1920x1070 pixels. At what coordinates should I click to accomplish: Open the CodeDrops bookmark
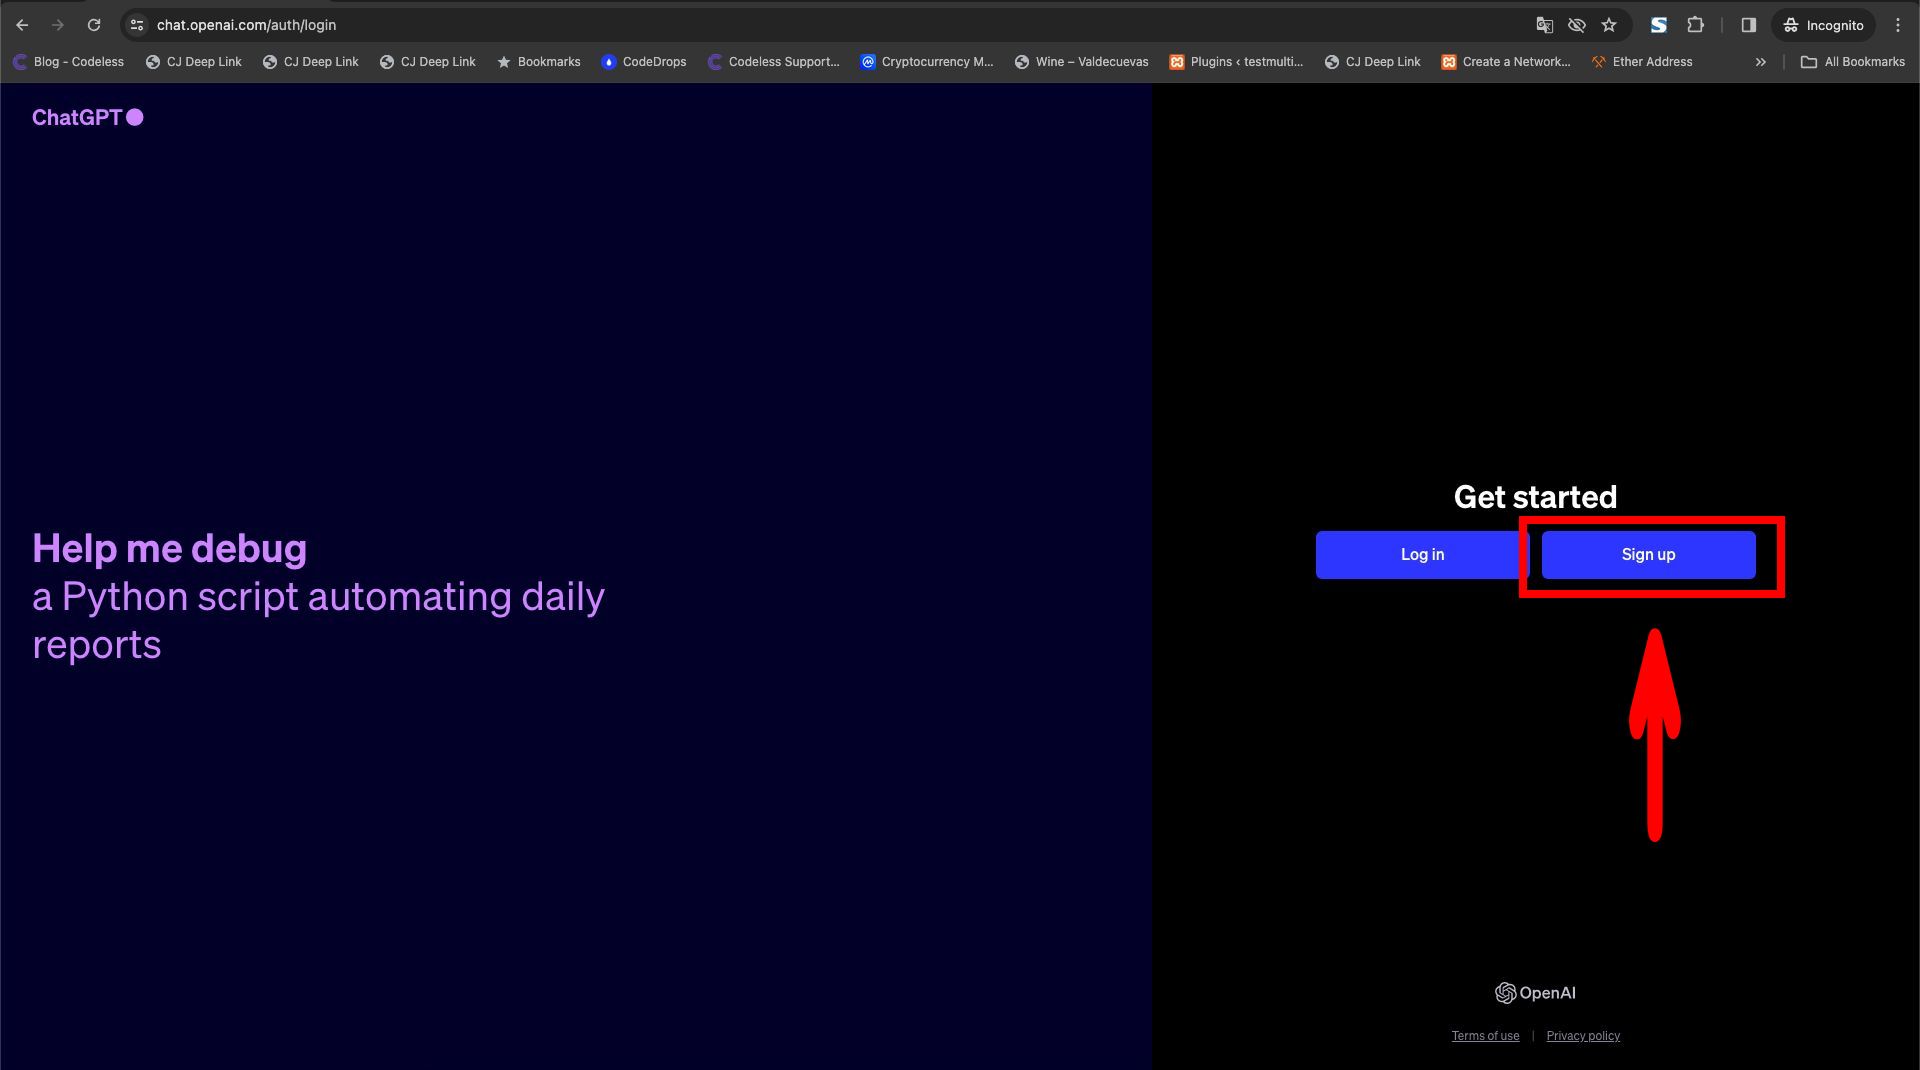pos(643,61)
